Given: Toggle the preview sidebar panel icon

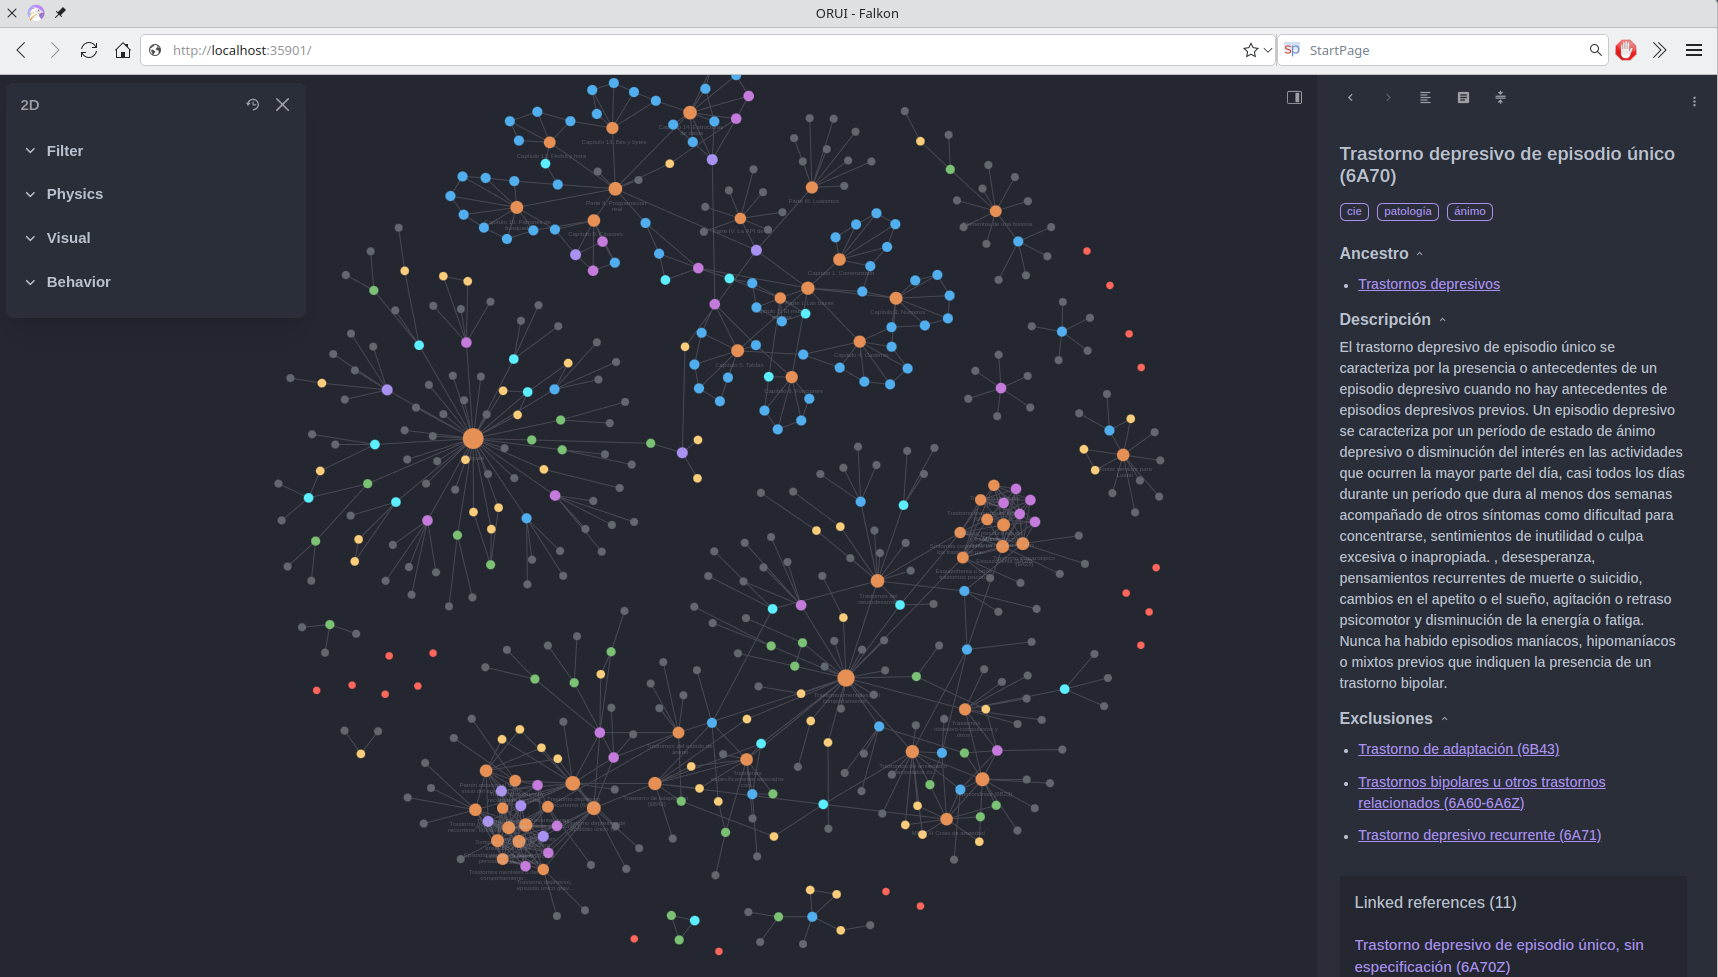Looking at the screenshot, I should pyautogui.click(x=1294, y=98).
